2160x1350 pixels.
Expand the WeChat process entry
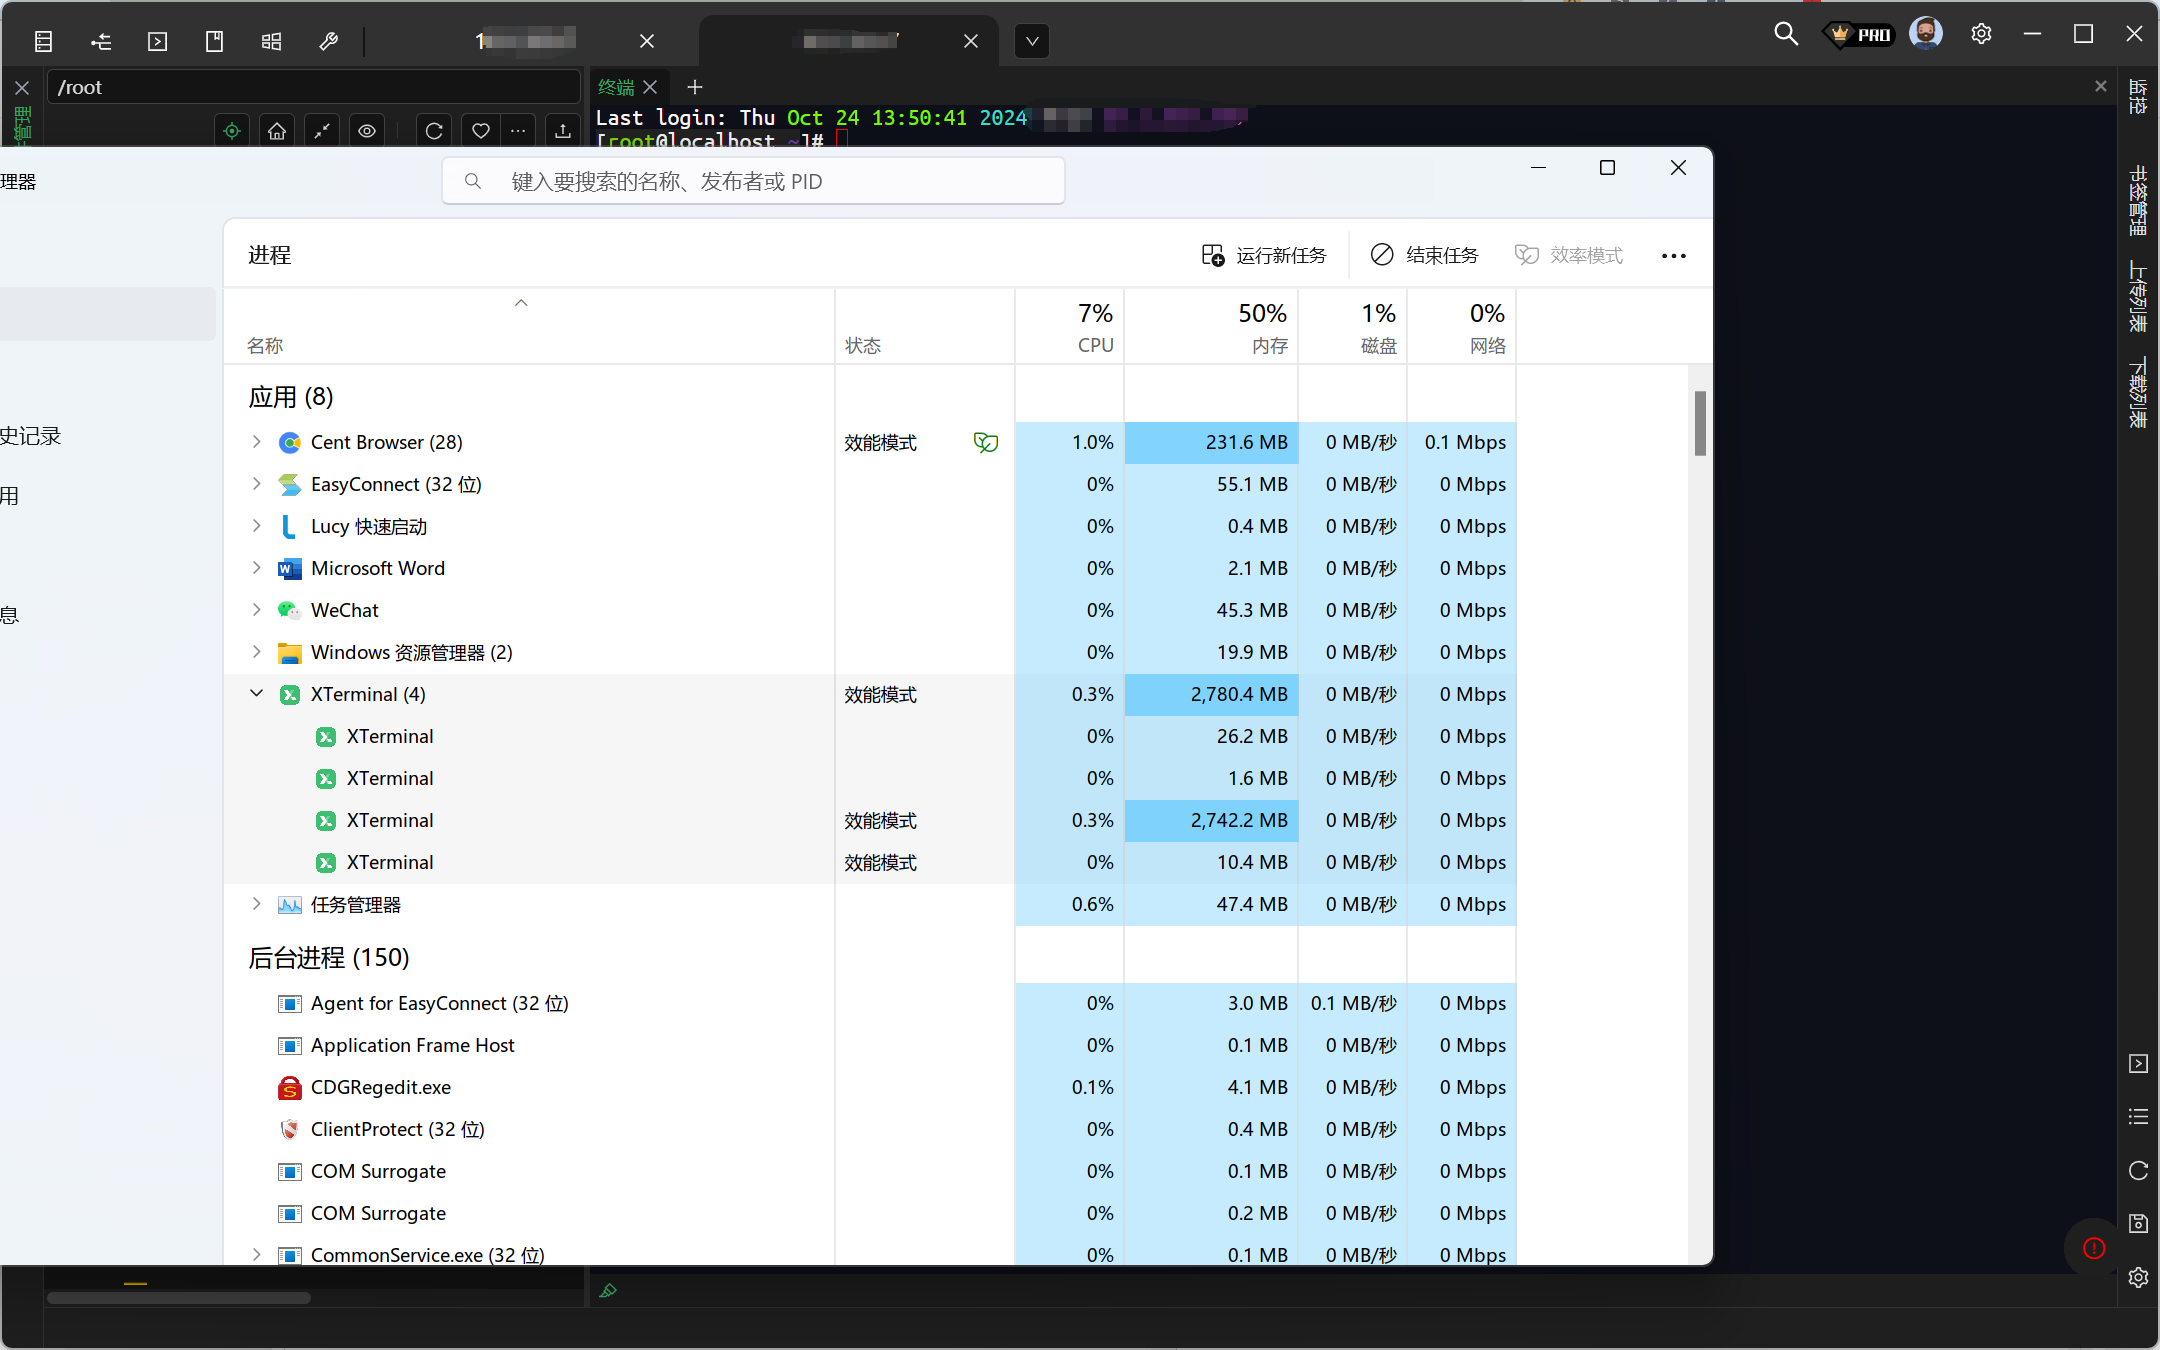(x=257, y=609)
